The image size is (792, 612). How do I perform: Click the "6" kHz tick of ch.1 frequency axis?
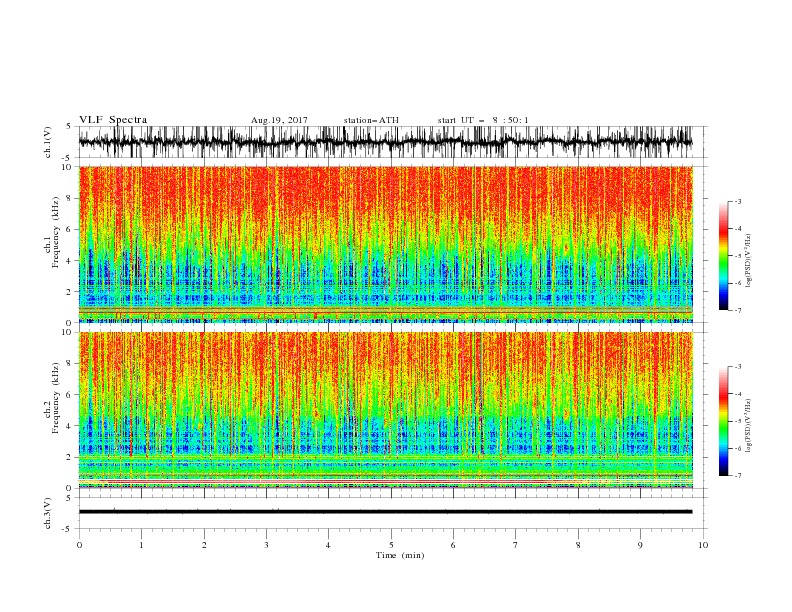70,229
